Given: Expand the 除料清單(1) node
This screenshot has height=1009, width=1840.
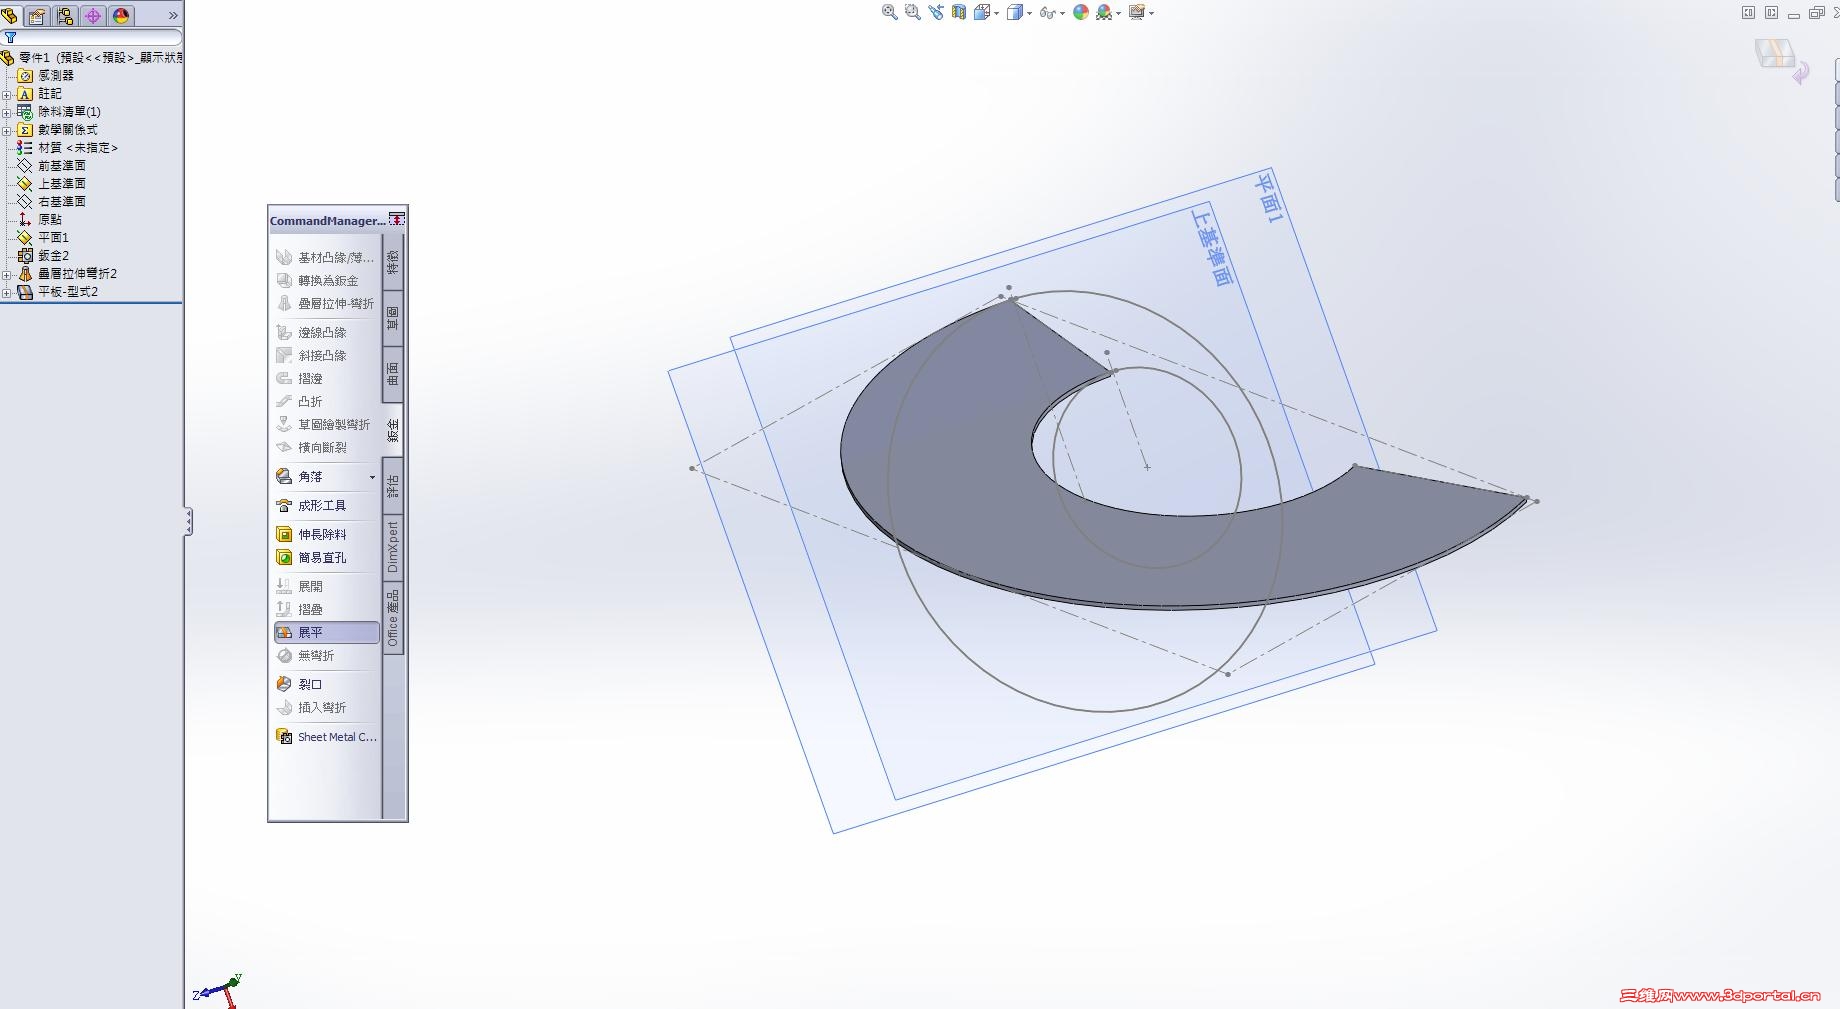Looking at the screenshot, I should tap(6, 112).
